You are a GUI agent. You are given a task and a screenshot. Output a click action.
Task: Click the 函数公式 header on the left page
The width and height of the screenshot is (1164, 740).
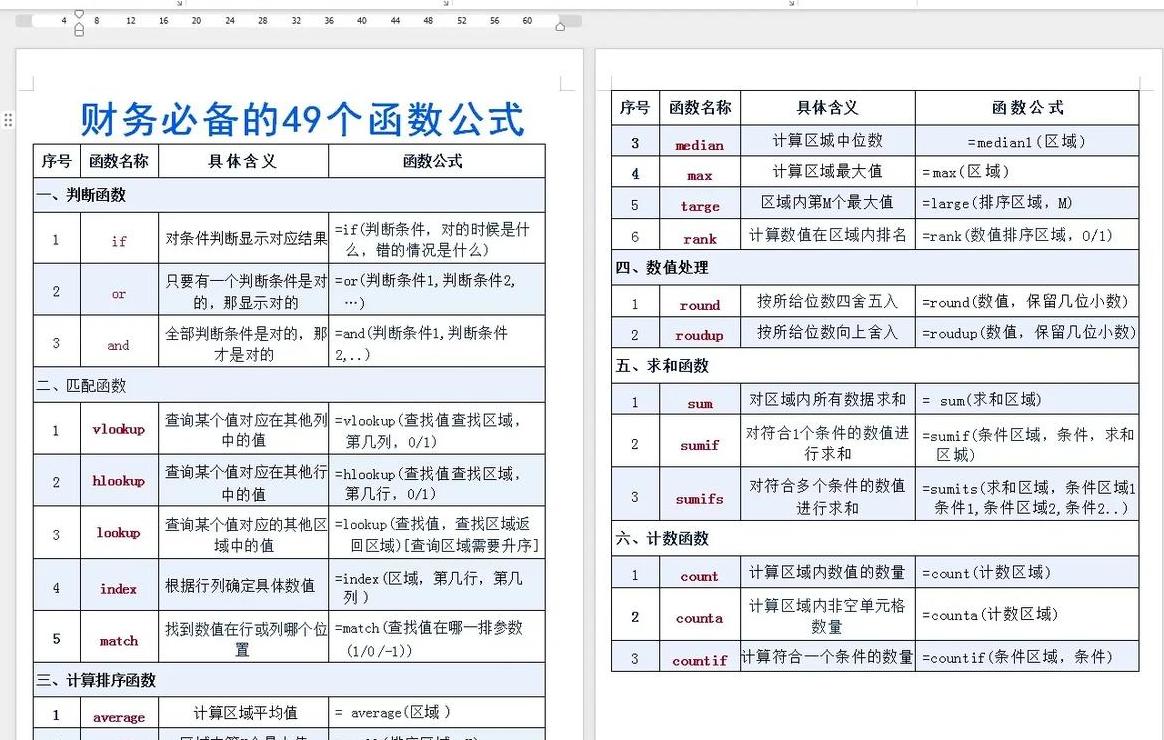(433, 161)
